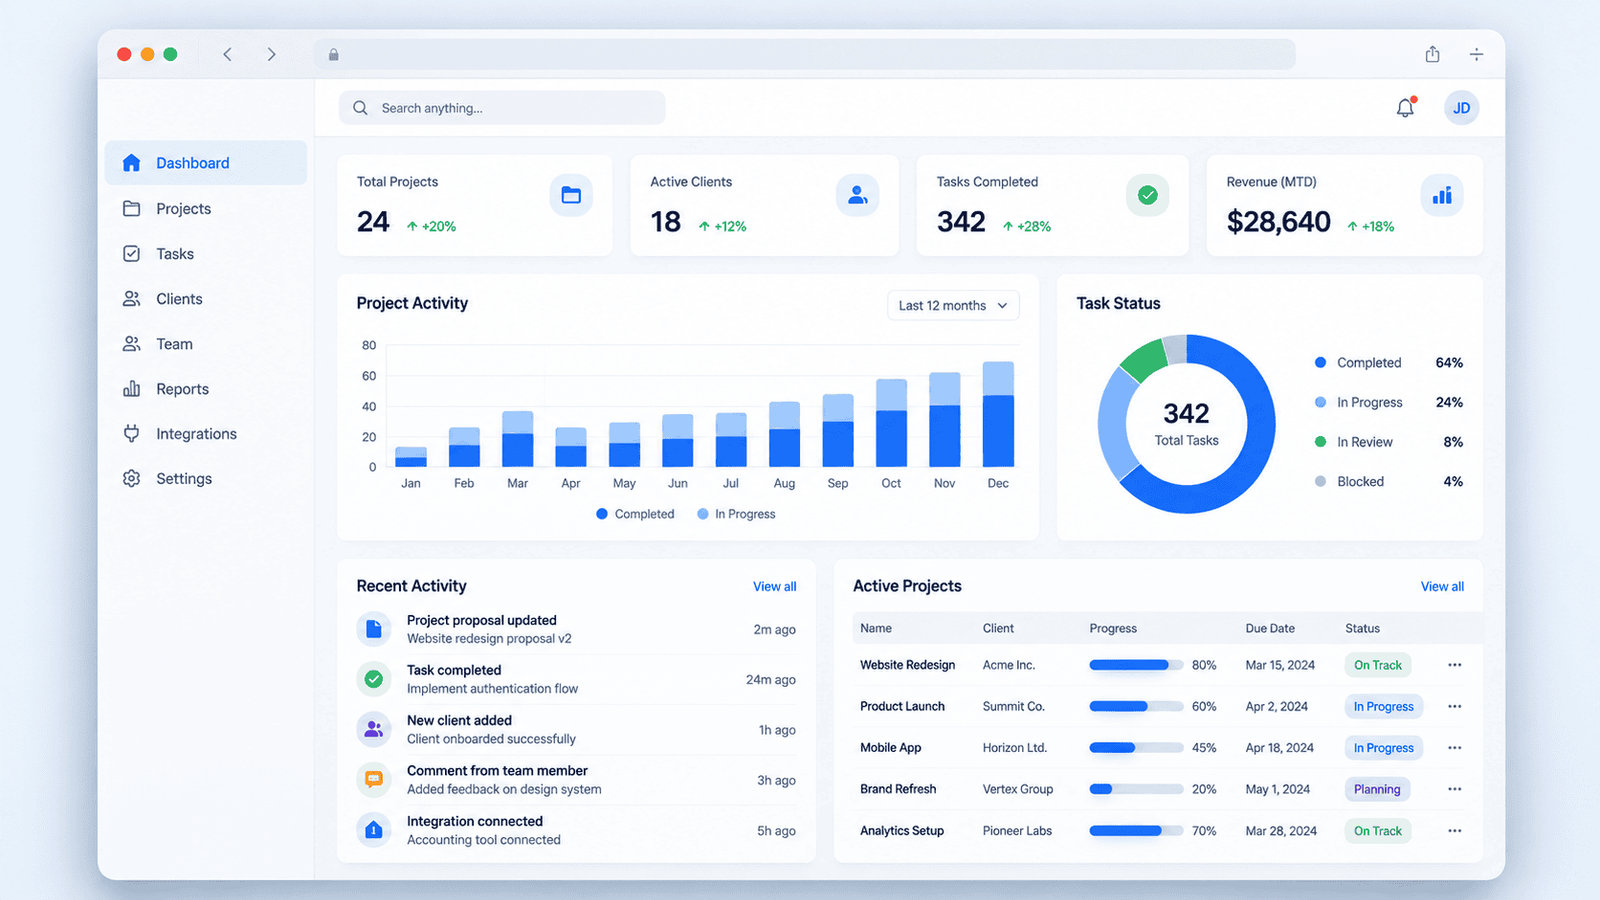Click the On Track badge for Analytics Setup

click(x=1378, y=831)
